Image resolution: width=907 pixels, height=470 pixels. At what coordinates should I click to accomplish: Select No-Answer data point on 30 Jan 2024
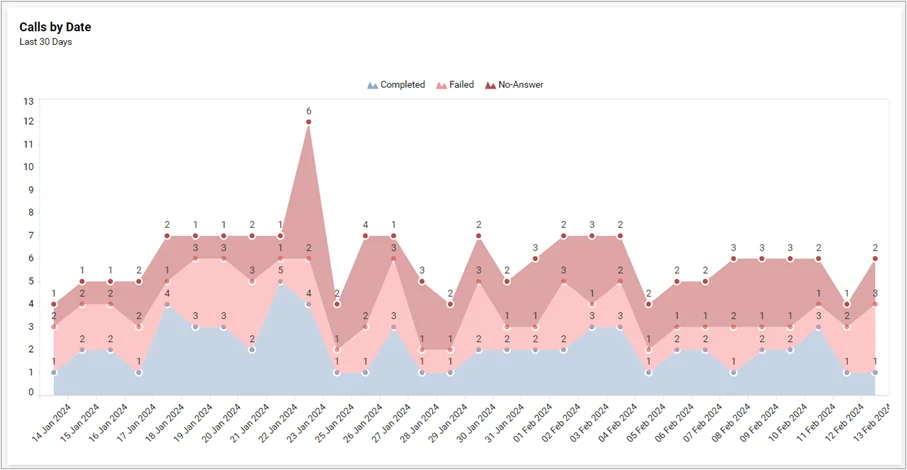479,237
